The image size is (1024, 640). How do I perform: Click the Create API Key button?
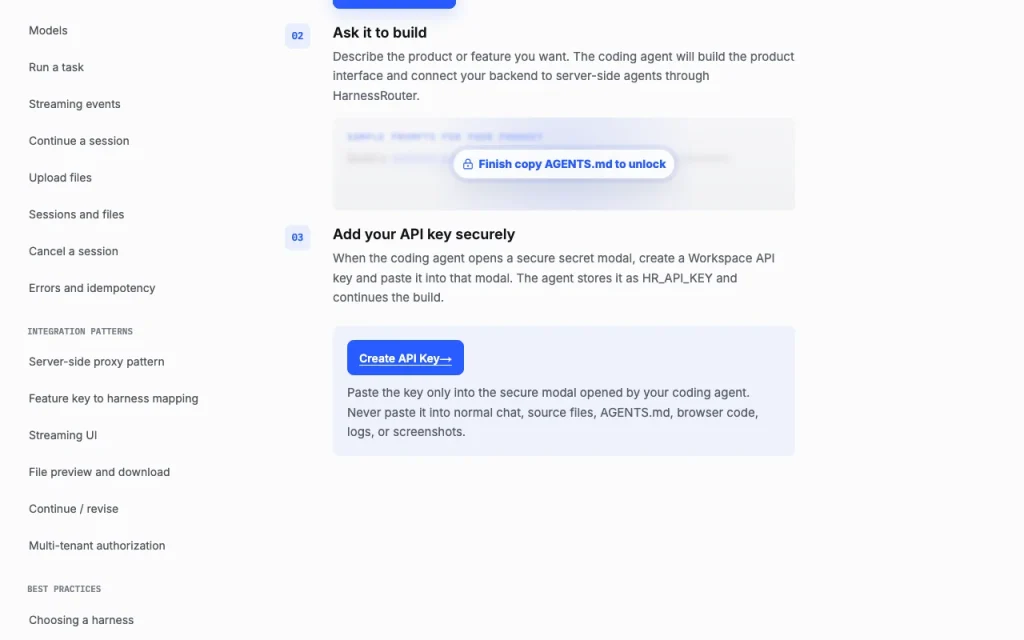coord(405,358)
